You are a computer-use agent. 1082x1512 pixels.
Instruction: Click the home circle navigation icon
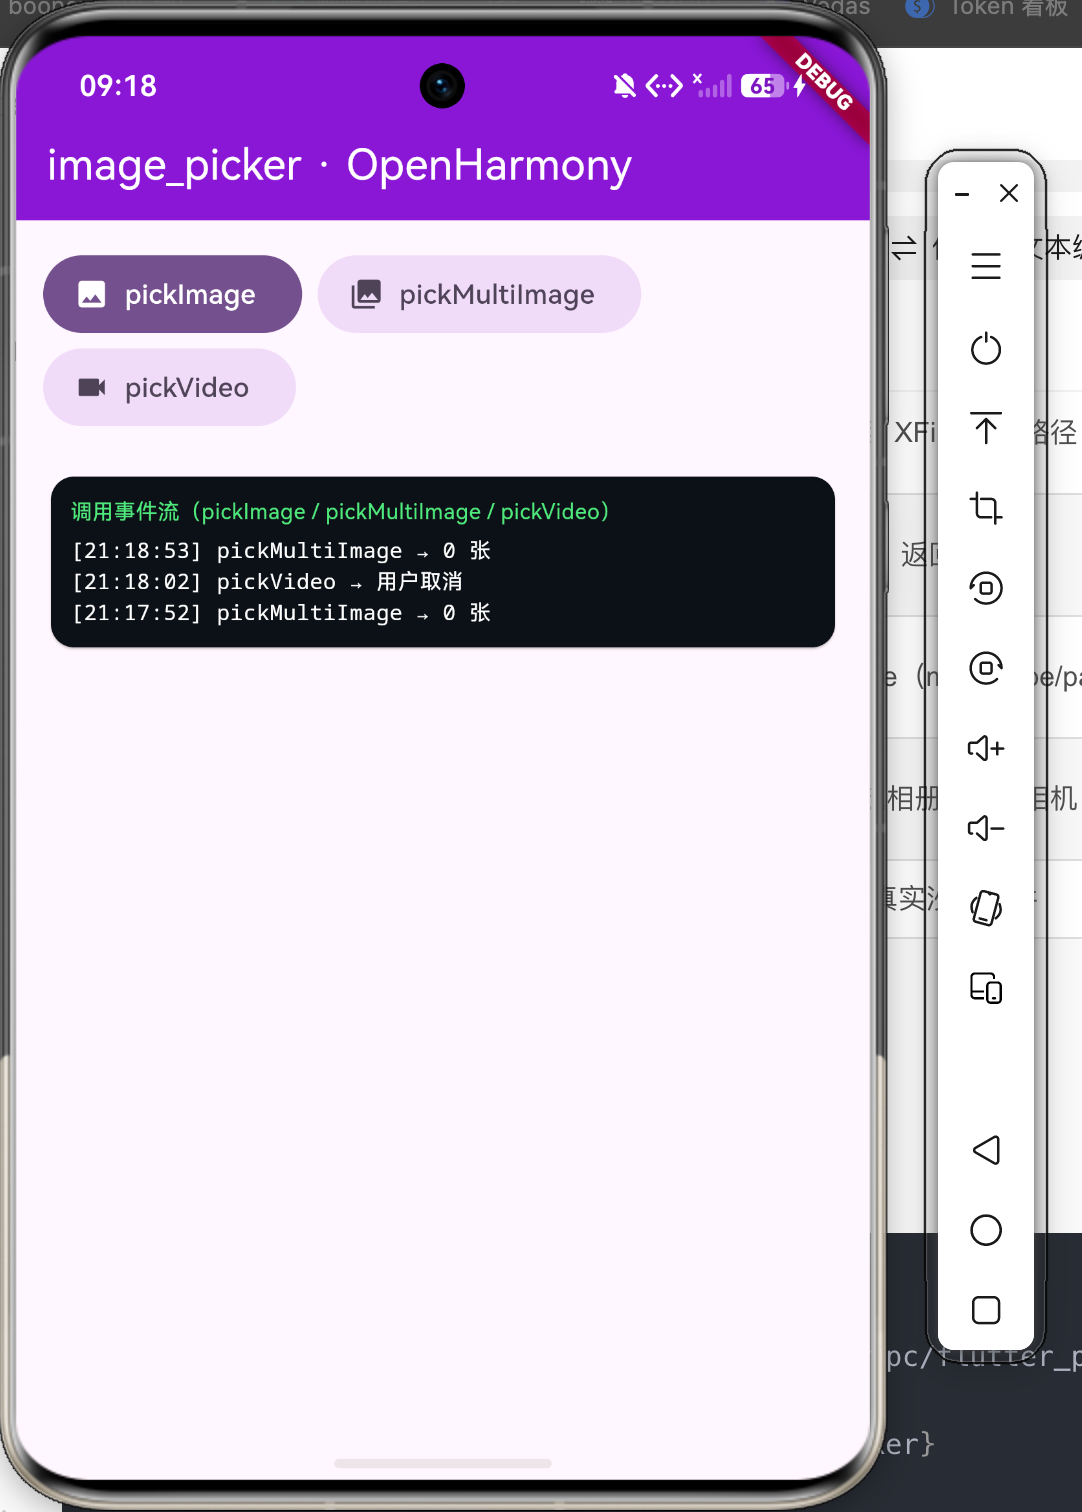click(x=986, y=1230)
